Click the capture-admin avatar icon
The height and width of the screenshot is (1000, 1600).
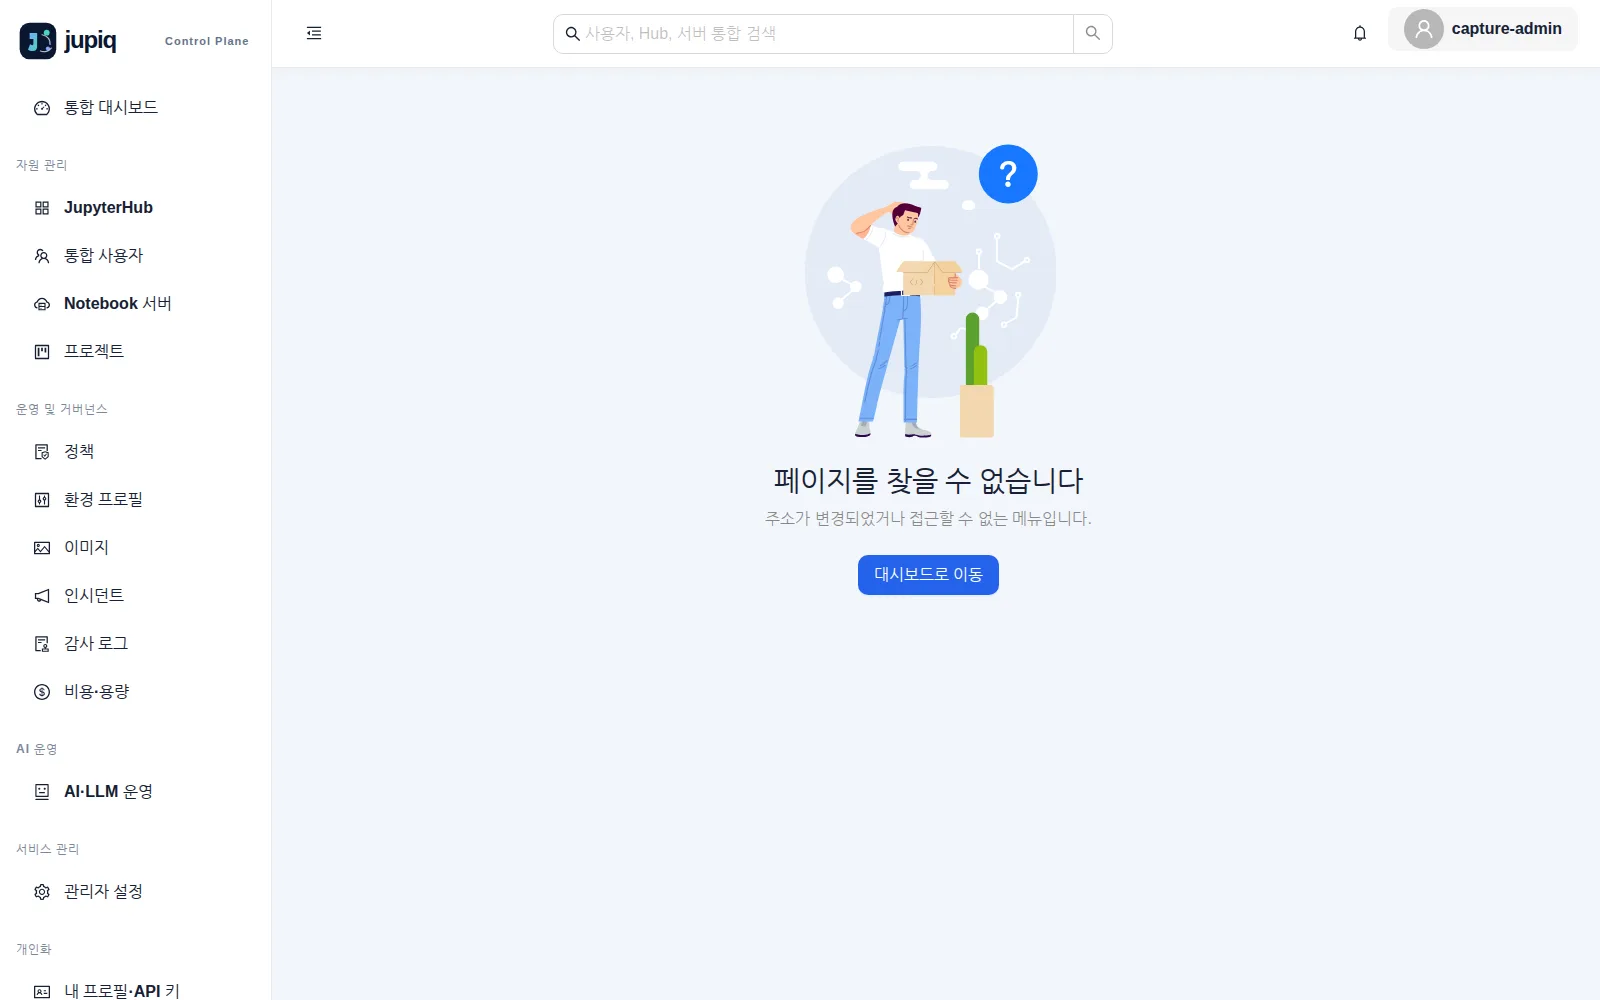tap(1423, 29)
